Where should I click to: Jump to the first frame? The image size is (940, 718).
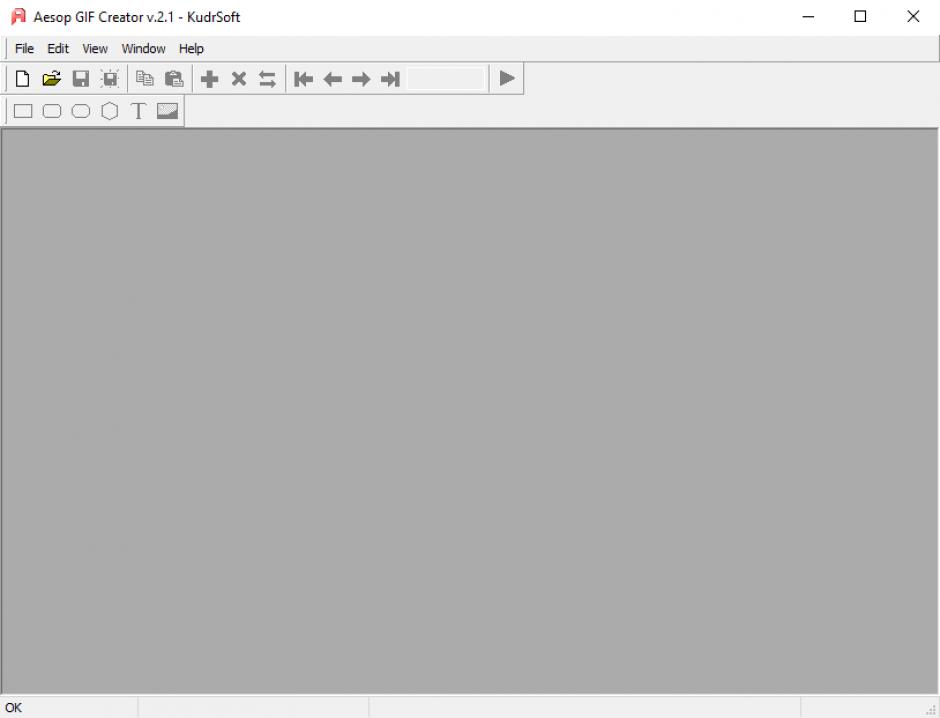(303, 79)
